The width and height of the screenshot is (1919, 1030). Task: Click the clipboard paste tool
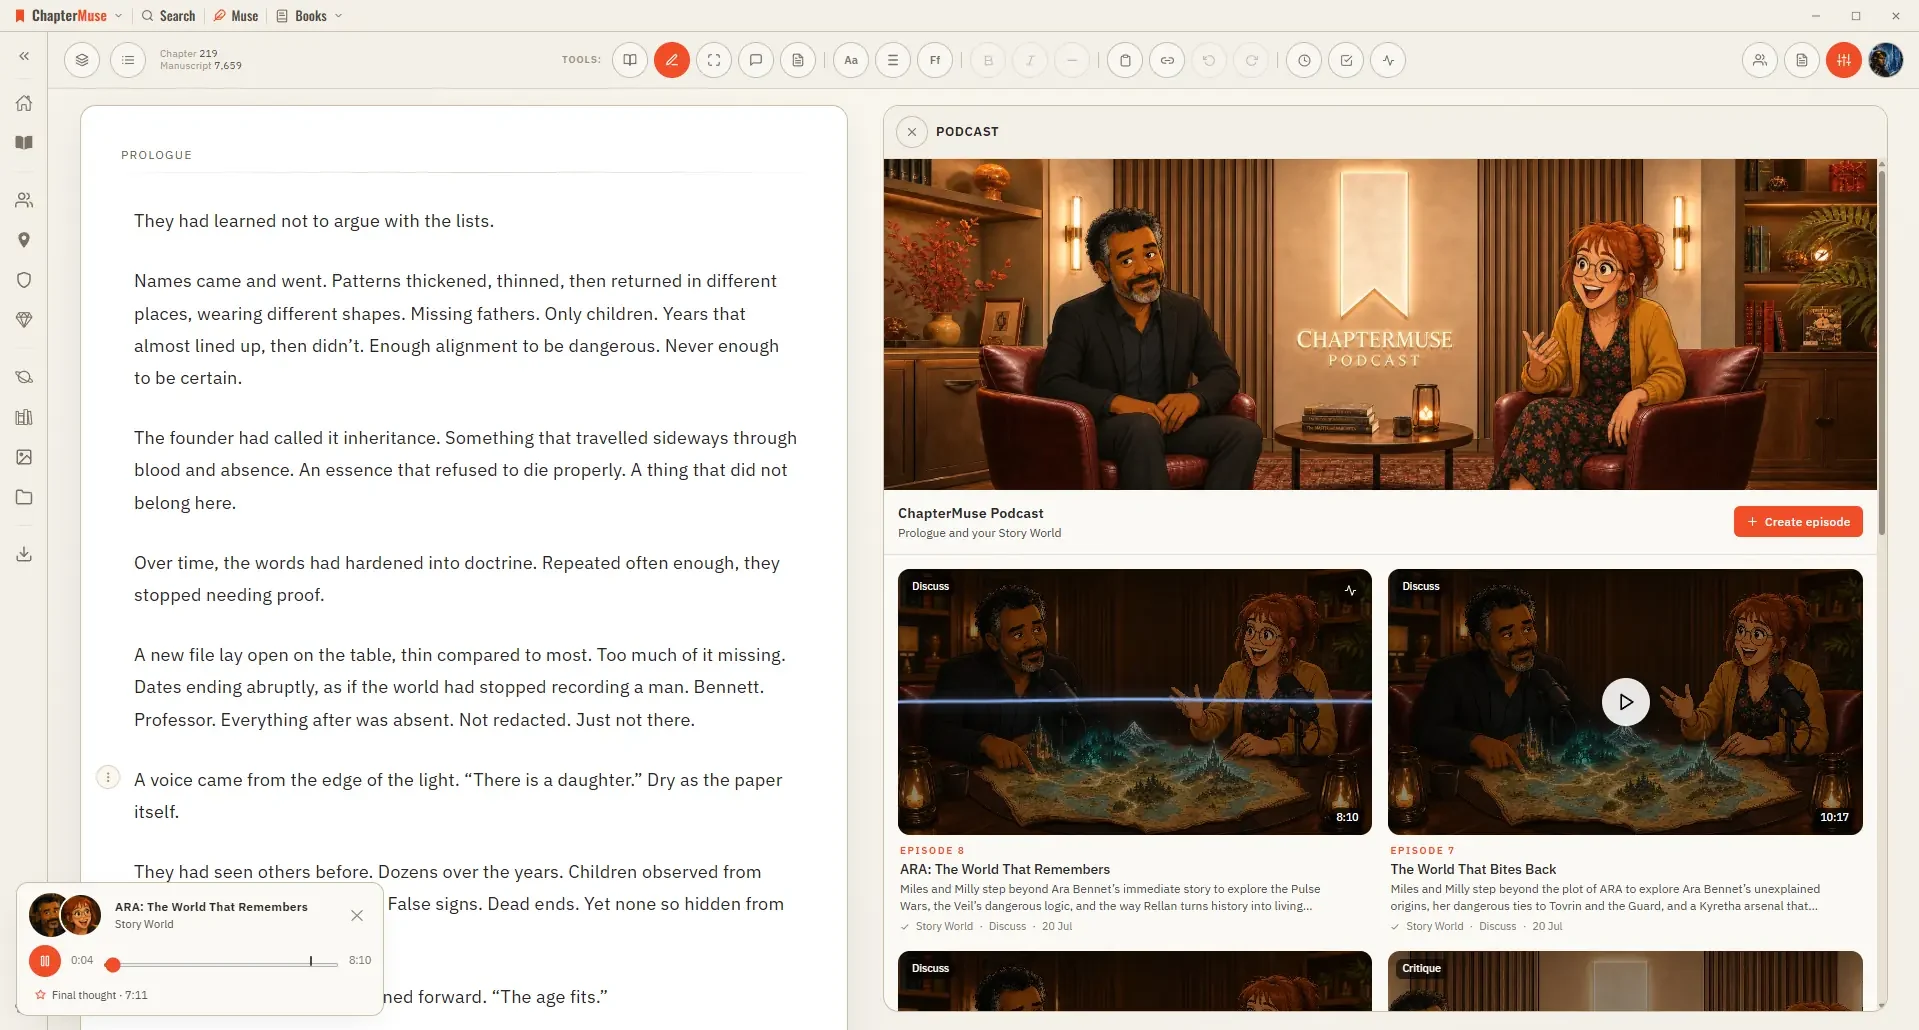click(1125, 60)
